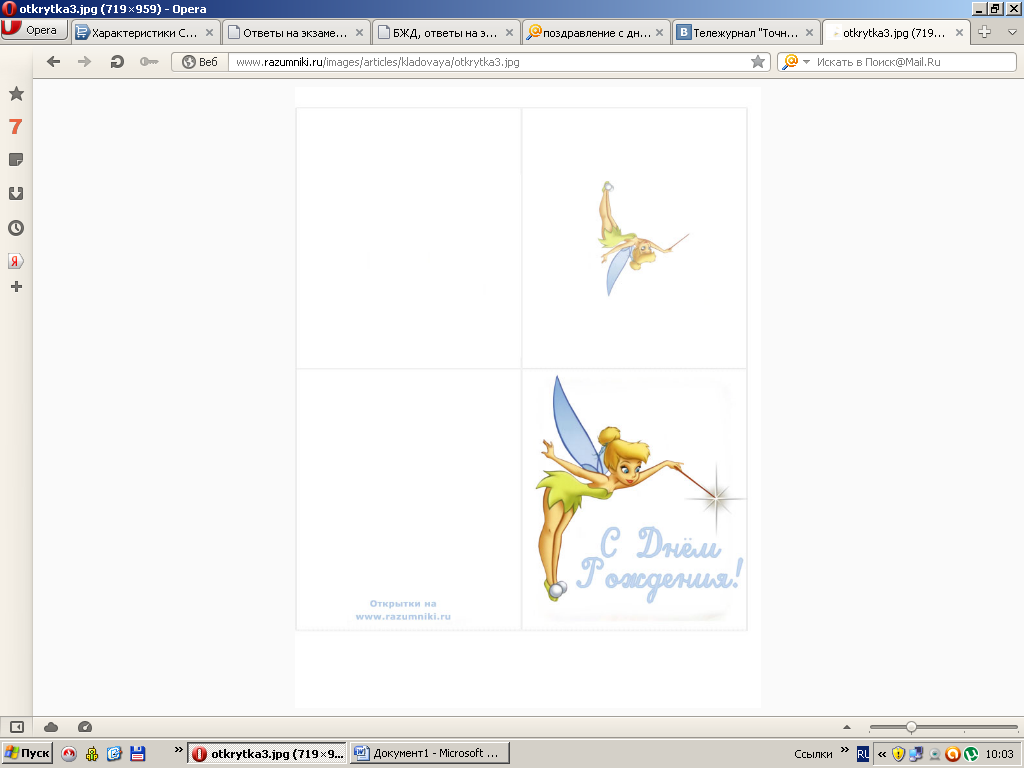Click the displayed birthday card image
This screenshot has width=1024, height=768.
coord(528,397)
